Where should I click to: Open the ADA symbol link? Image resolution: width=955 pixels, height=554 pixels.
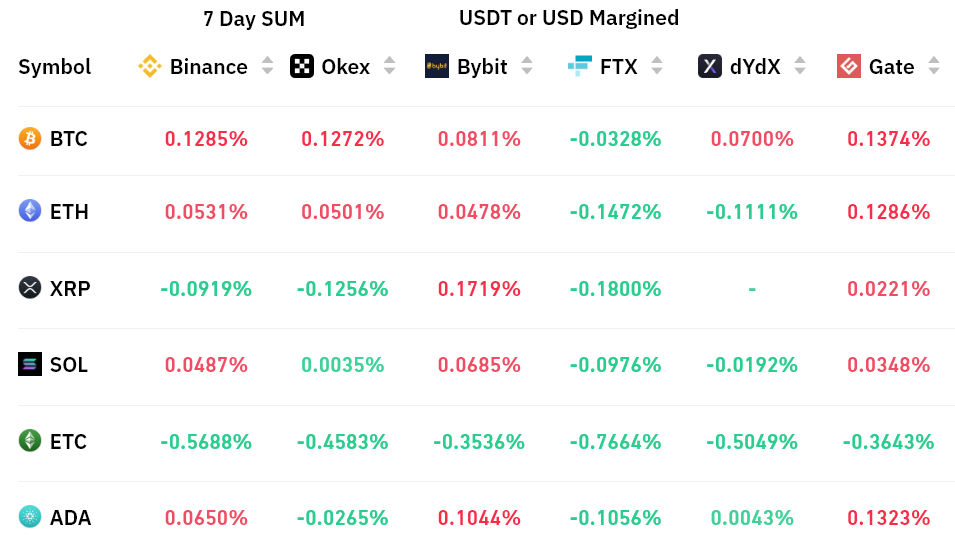click(x=70, y=518)
